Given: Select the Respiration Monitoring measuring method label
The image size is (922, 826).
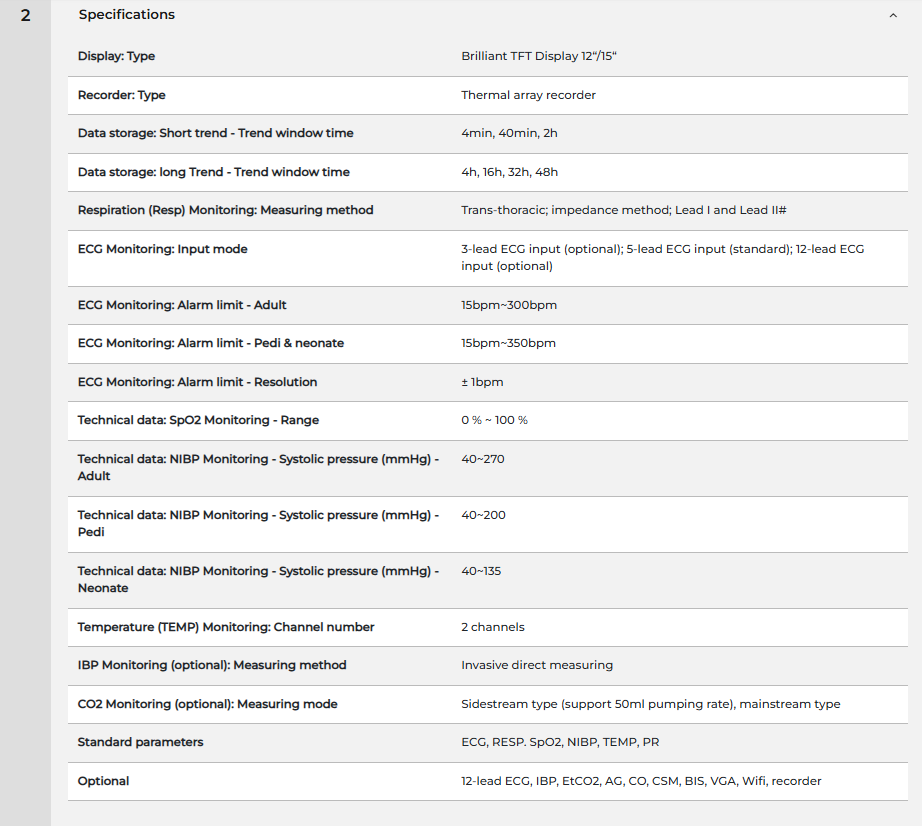Looking at the screenshot, I should (225, 210).
